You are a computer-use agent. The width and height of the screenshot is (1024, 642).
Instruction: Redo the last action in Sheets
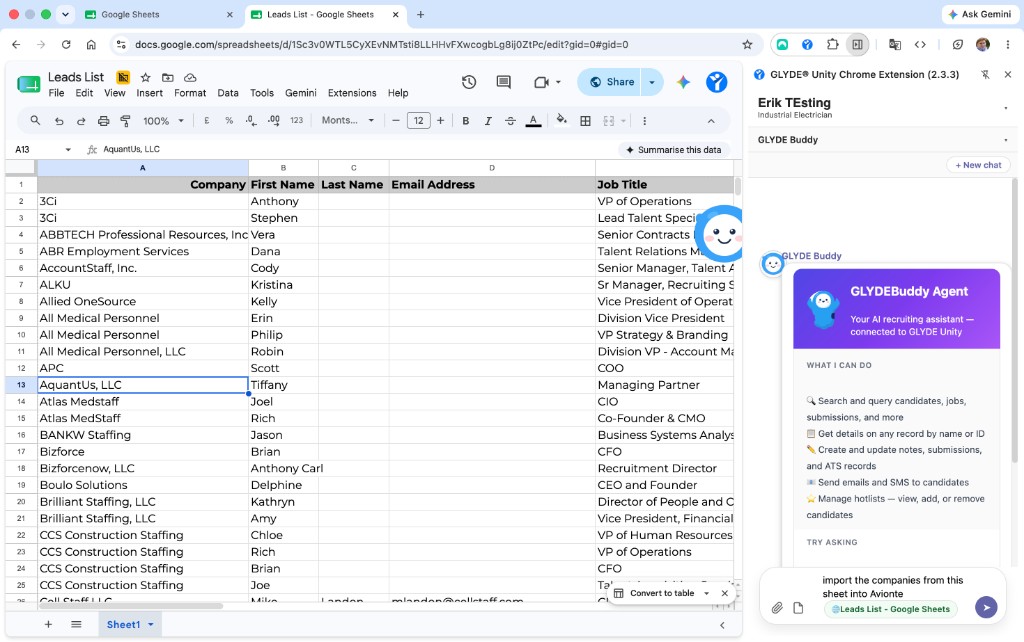(81, 121)
